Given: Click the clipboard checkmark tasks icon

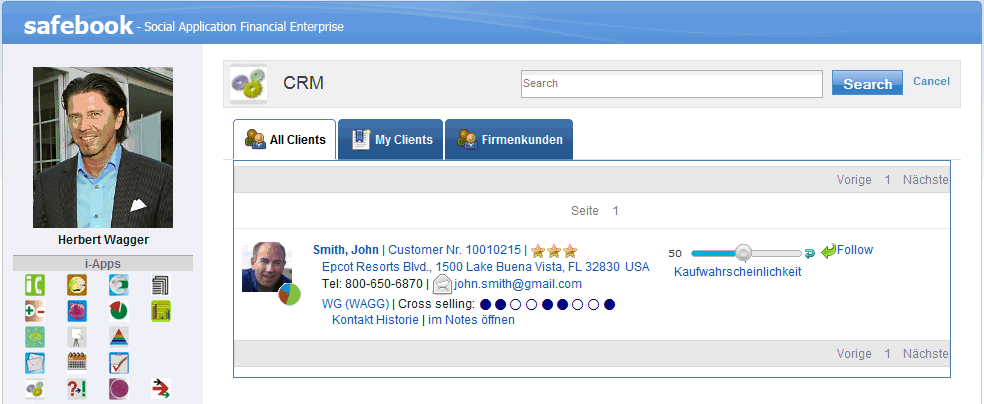Looking at the screenshot, I should click(119, 362).
